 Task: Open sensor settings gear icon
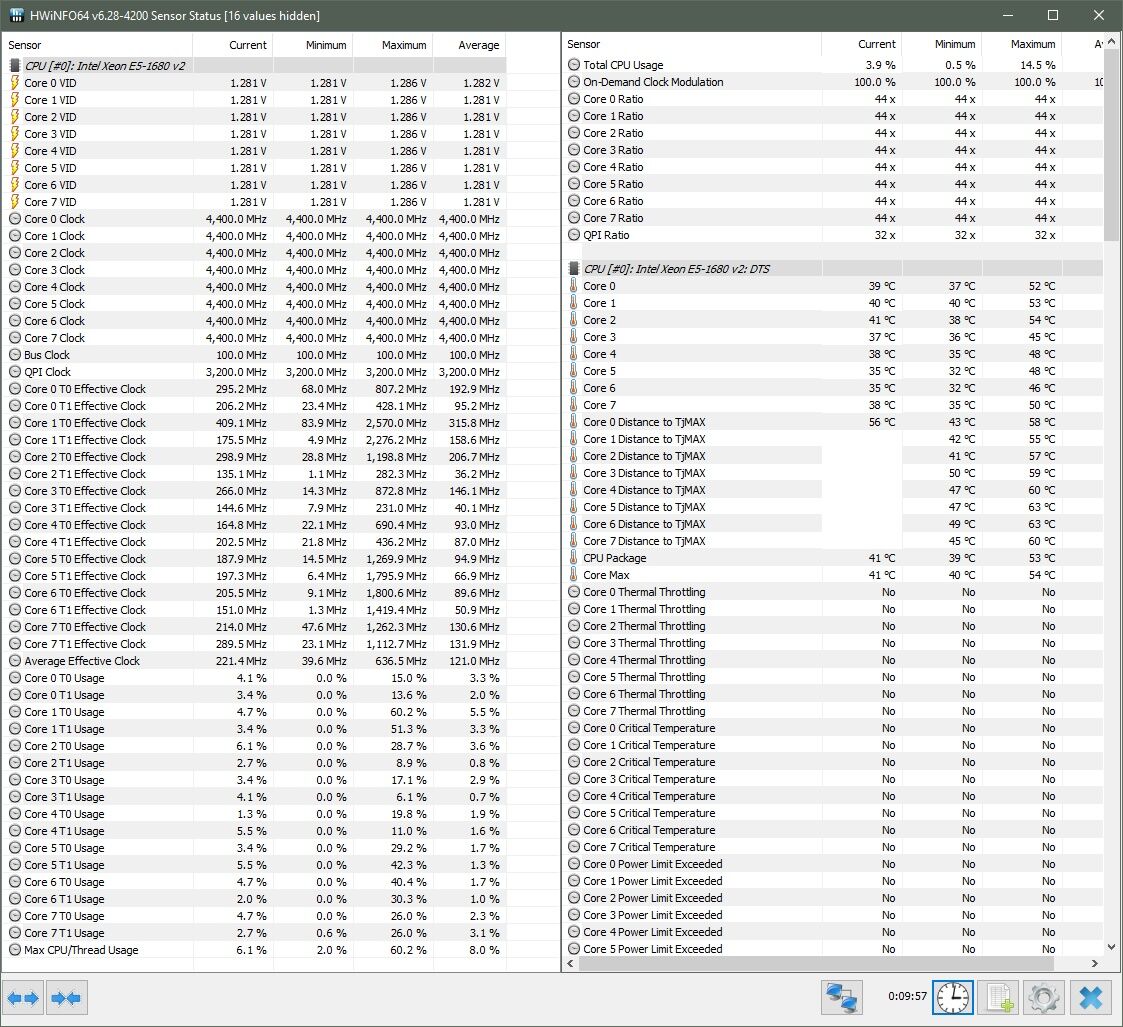[x=1044, y=997]
